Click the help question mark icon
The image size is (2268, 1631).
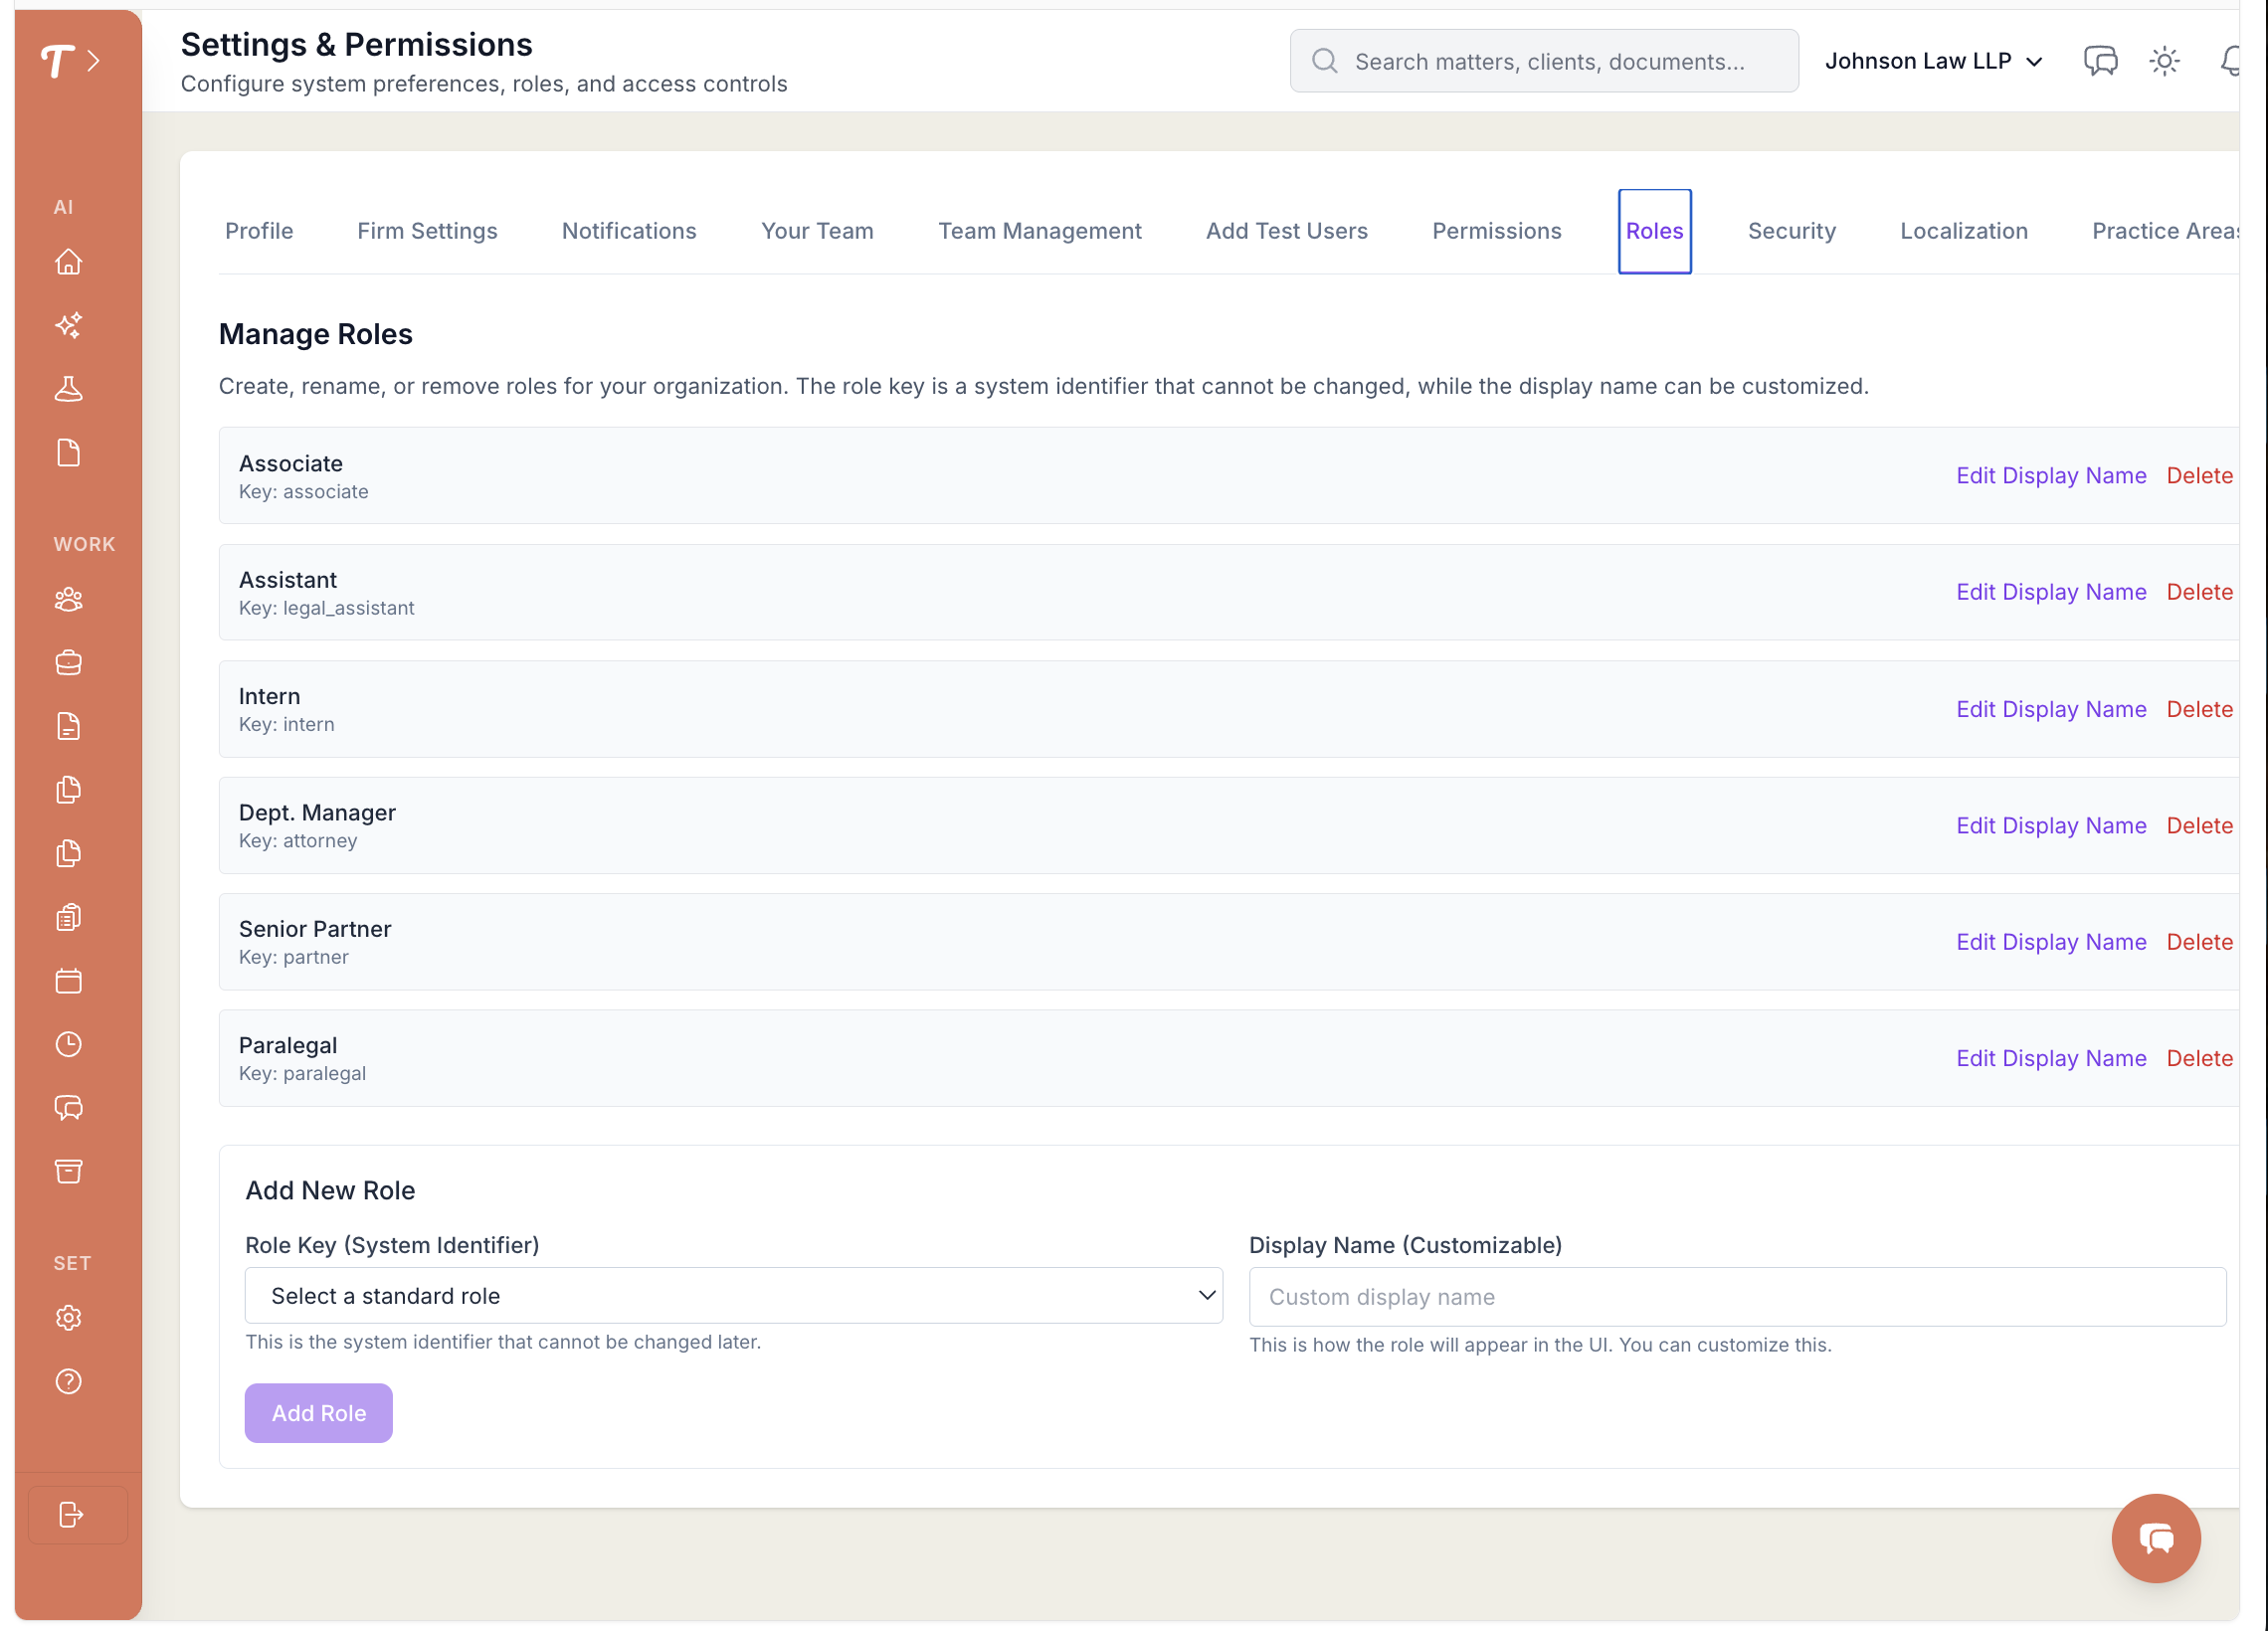pyautogui.click(x=68, y=1381)
